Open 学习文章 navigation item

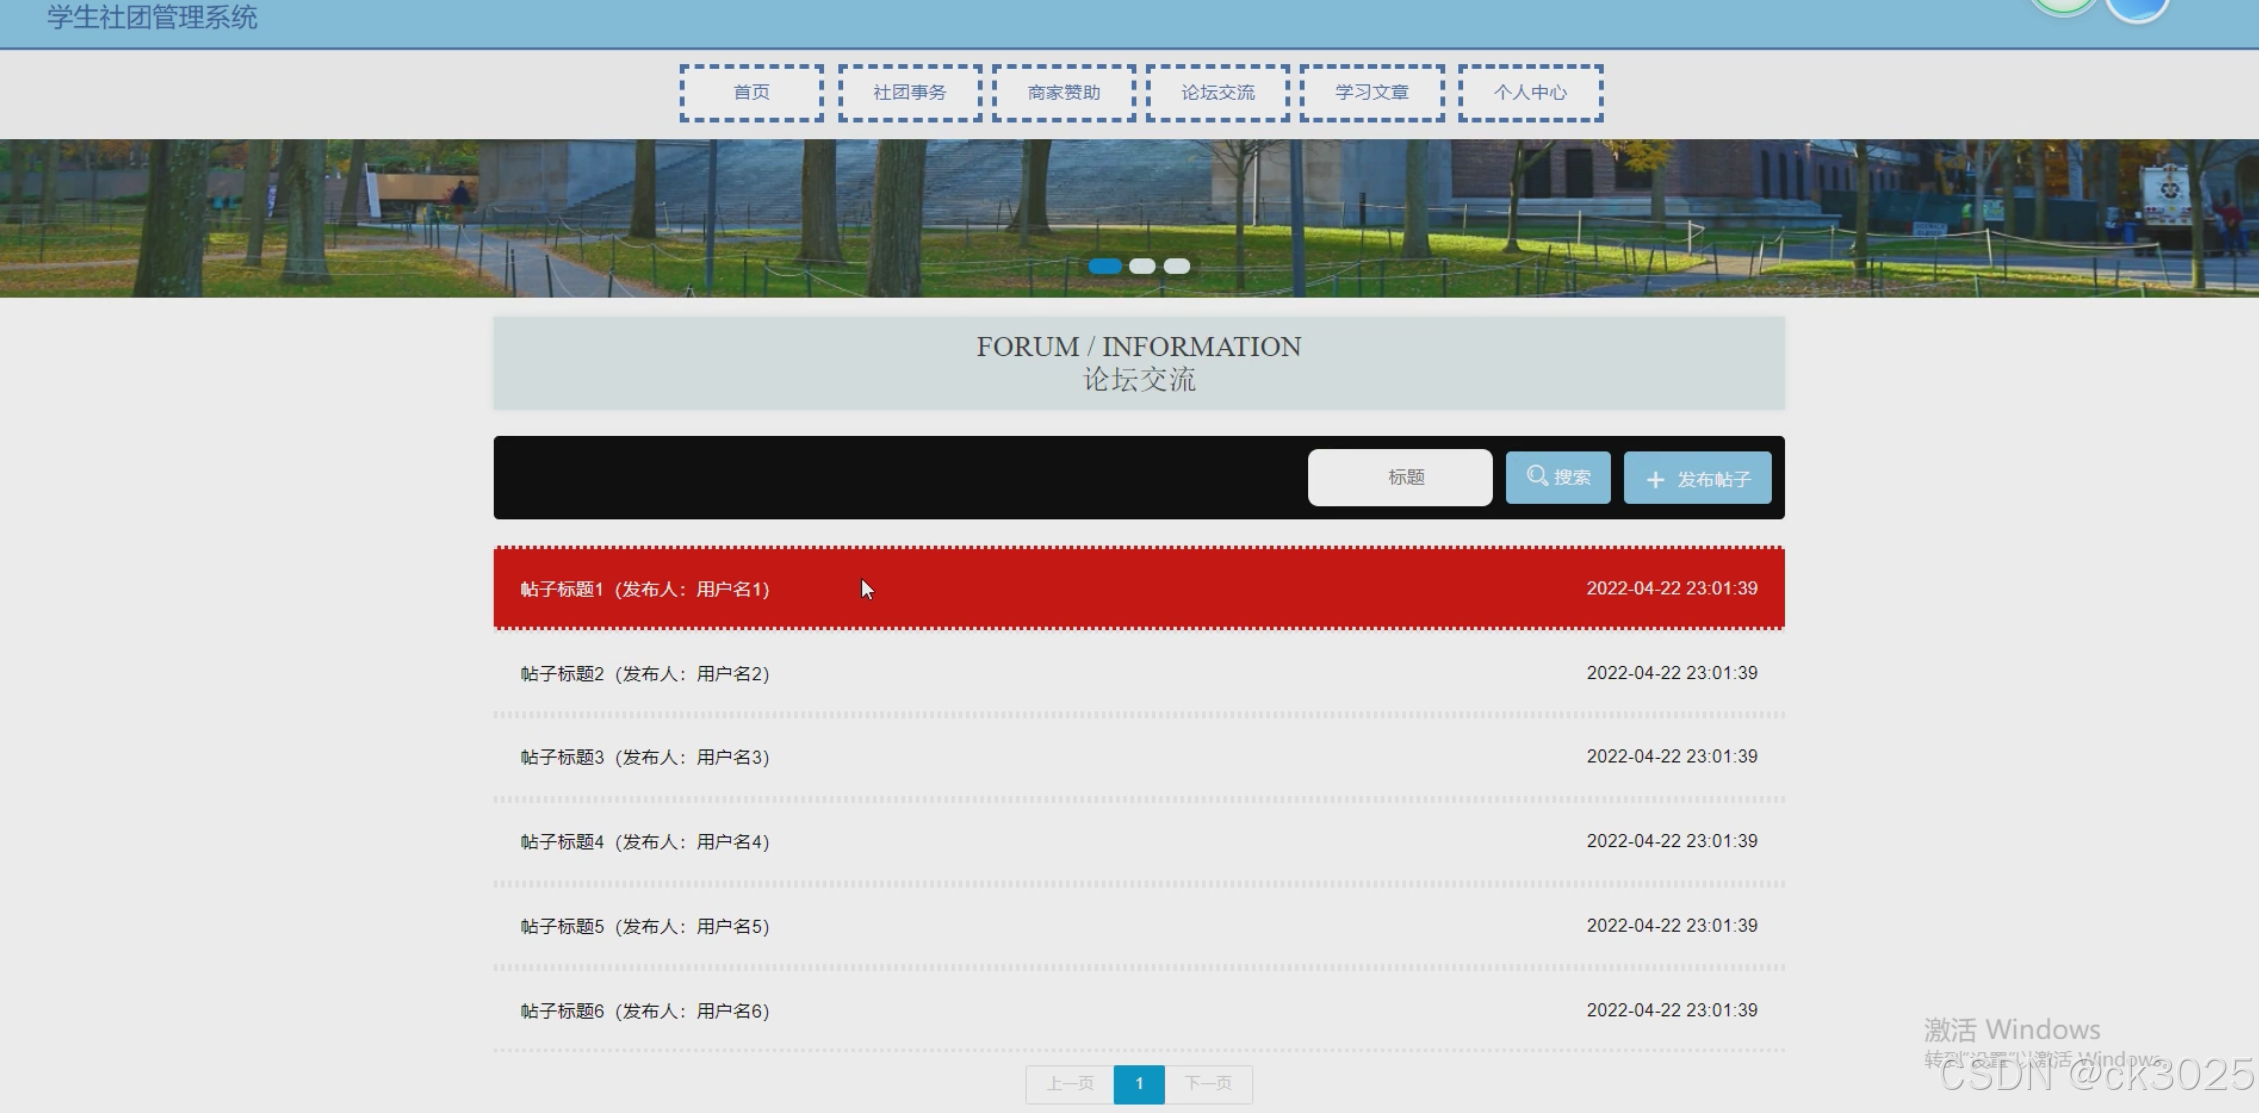coord(1372,93)
